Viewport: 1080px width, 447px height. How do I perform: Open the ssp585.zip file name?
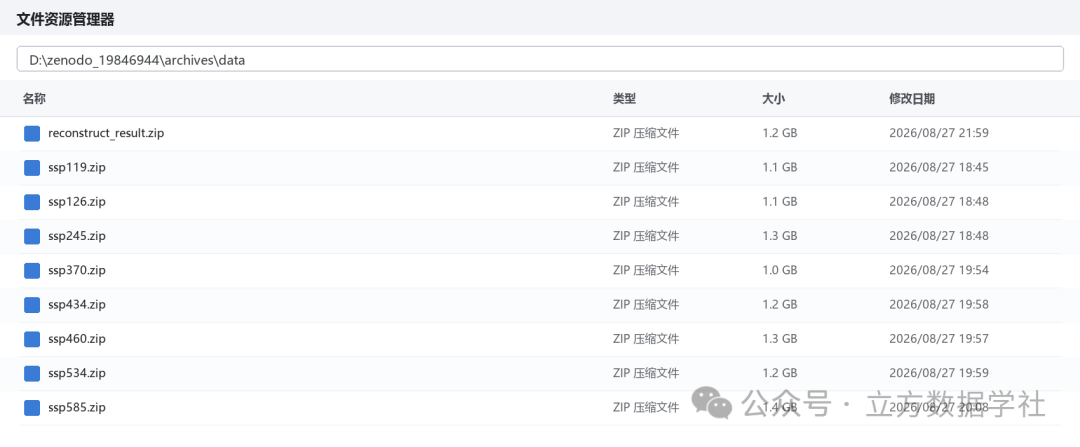[x=76, y=408]
